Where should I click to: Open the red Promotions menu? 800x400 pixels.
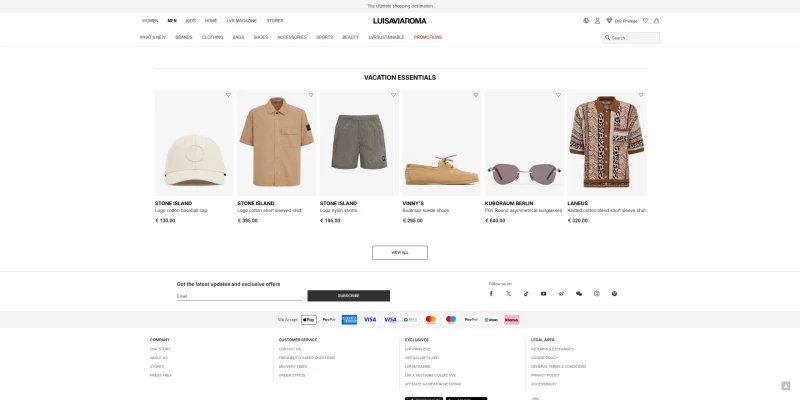pyautogui.click(x=428, y=37)
